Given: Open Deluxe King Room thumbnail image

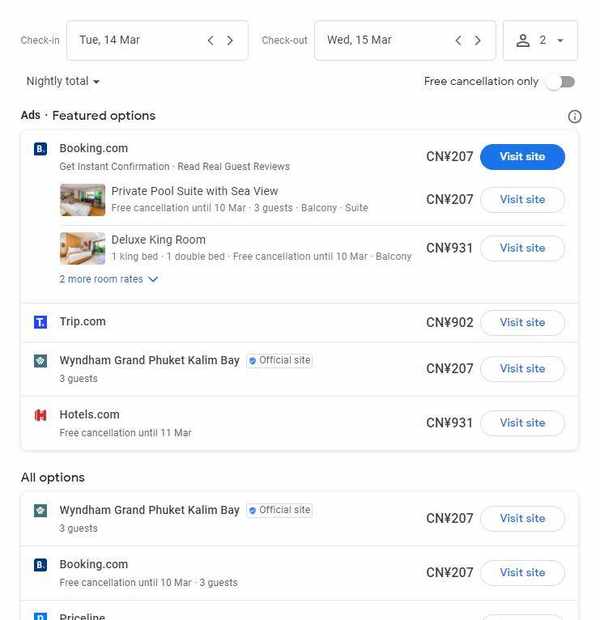Looking at the screenshot, I should point(82,248).
